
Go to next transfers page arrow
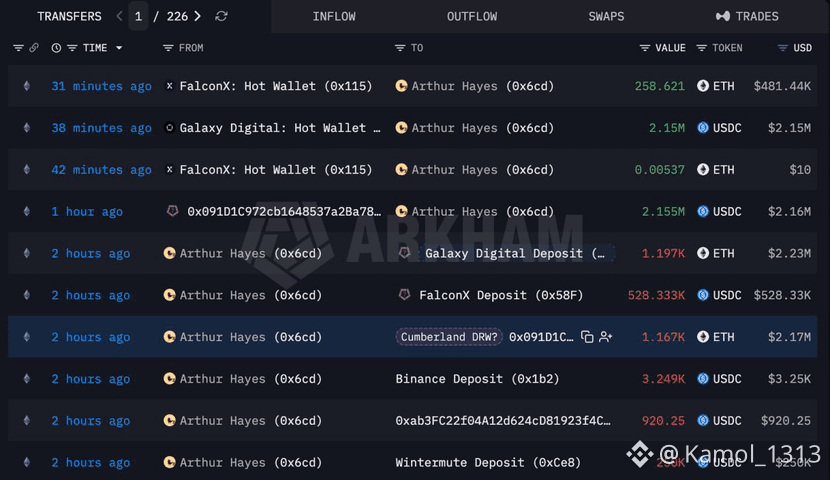click(197, 16)
